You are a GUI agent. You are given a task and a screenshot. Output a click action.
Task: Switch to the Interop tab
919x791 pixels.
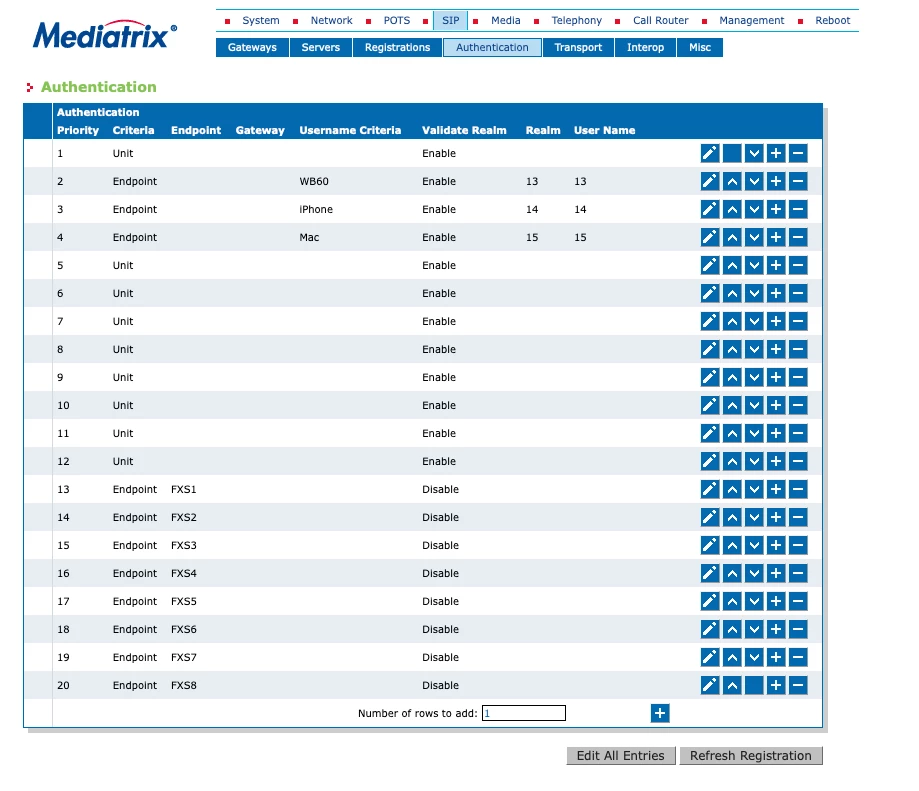coord(645,47)
